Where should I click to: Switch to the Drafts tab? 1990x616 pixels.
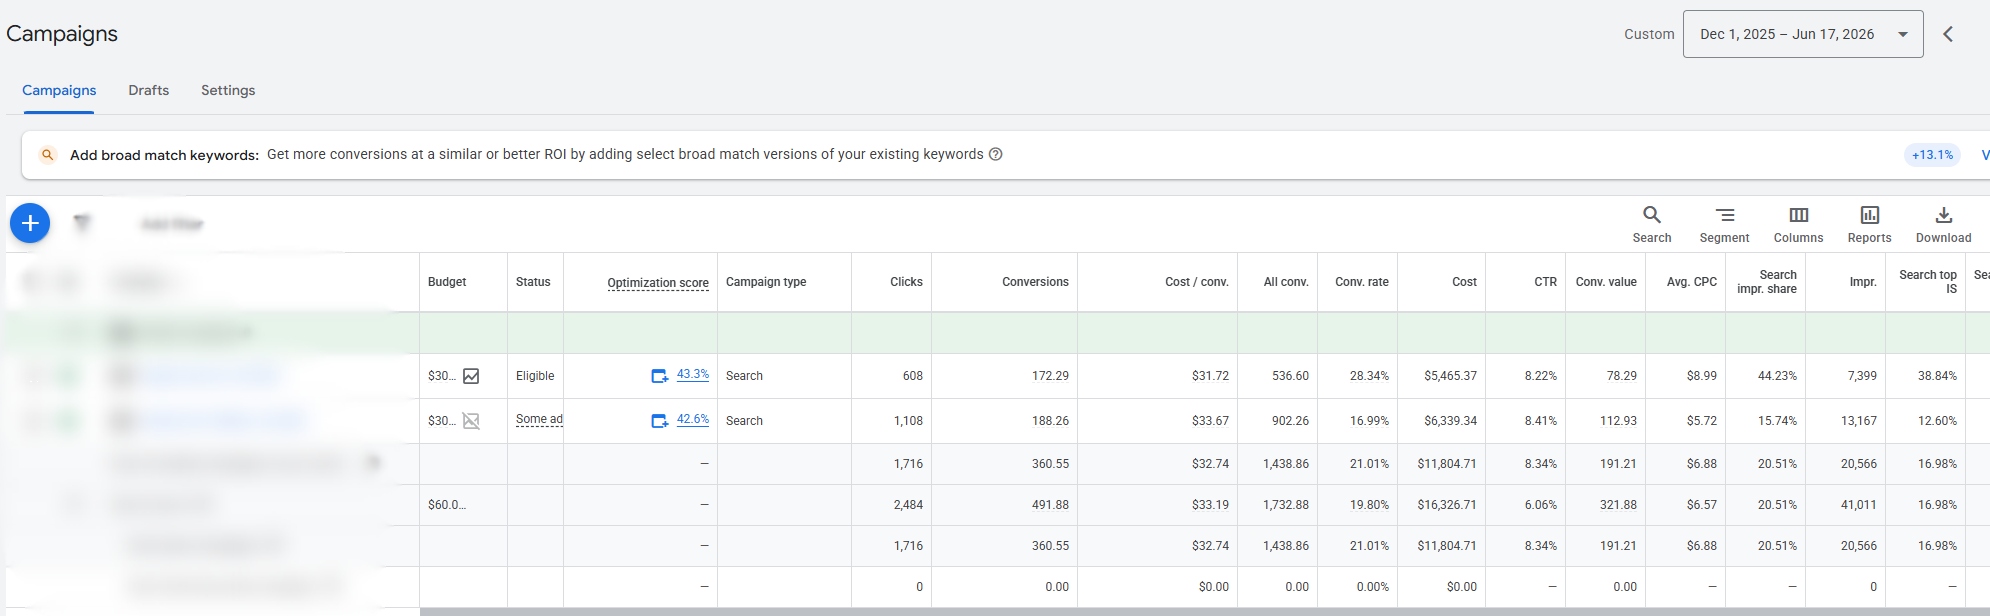(x=148, y=90)
